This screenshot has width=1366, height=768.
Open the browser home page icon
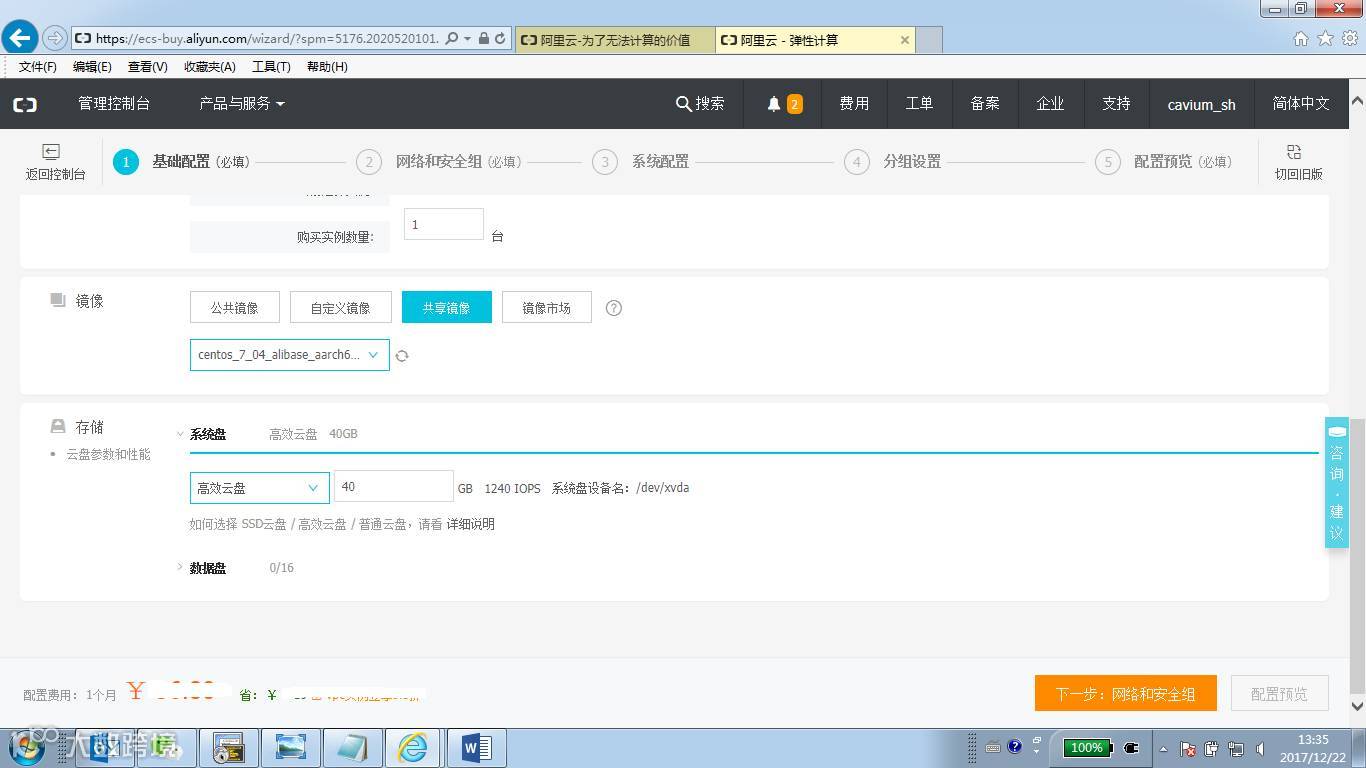click(x=1301, y=38)
